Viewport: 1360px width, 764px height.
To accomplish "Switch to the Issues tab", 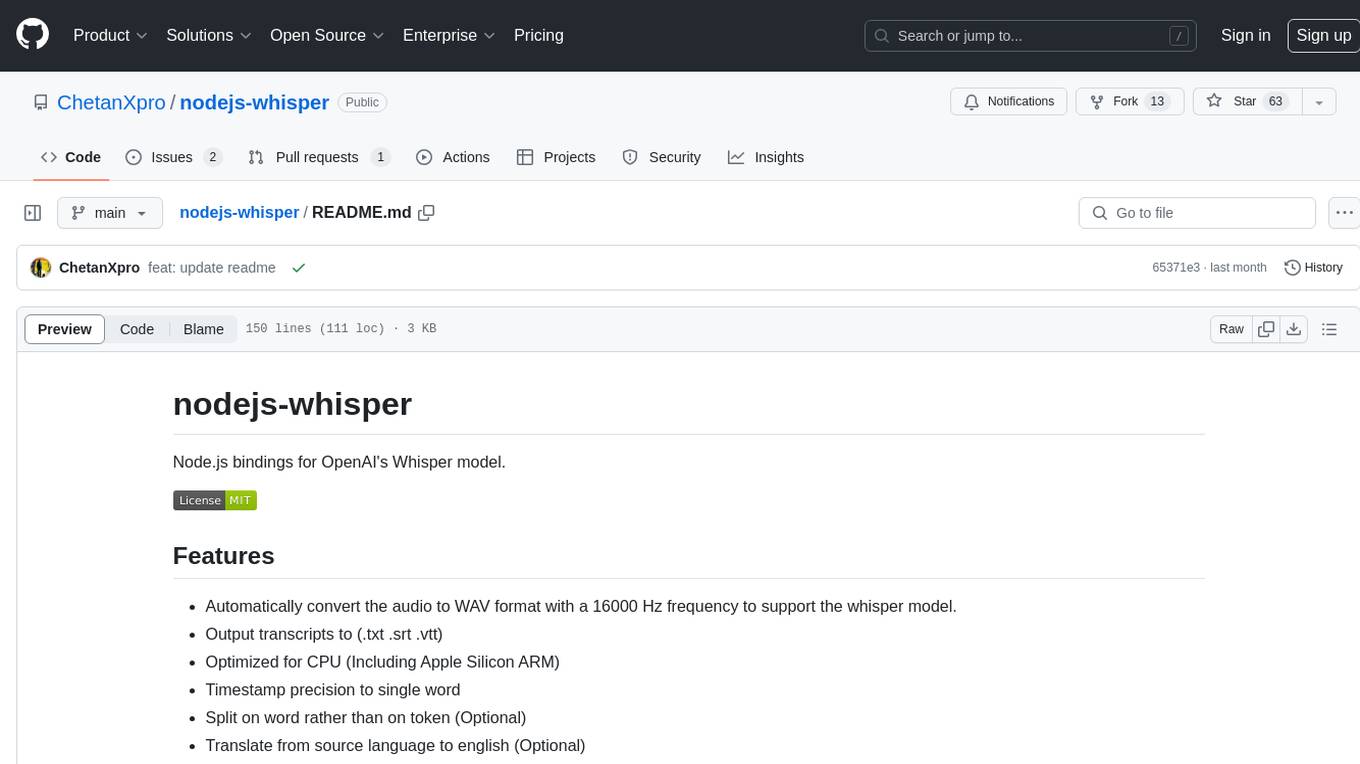I will (x=173, y=157).
